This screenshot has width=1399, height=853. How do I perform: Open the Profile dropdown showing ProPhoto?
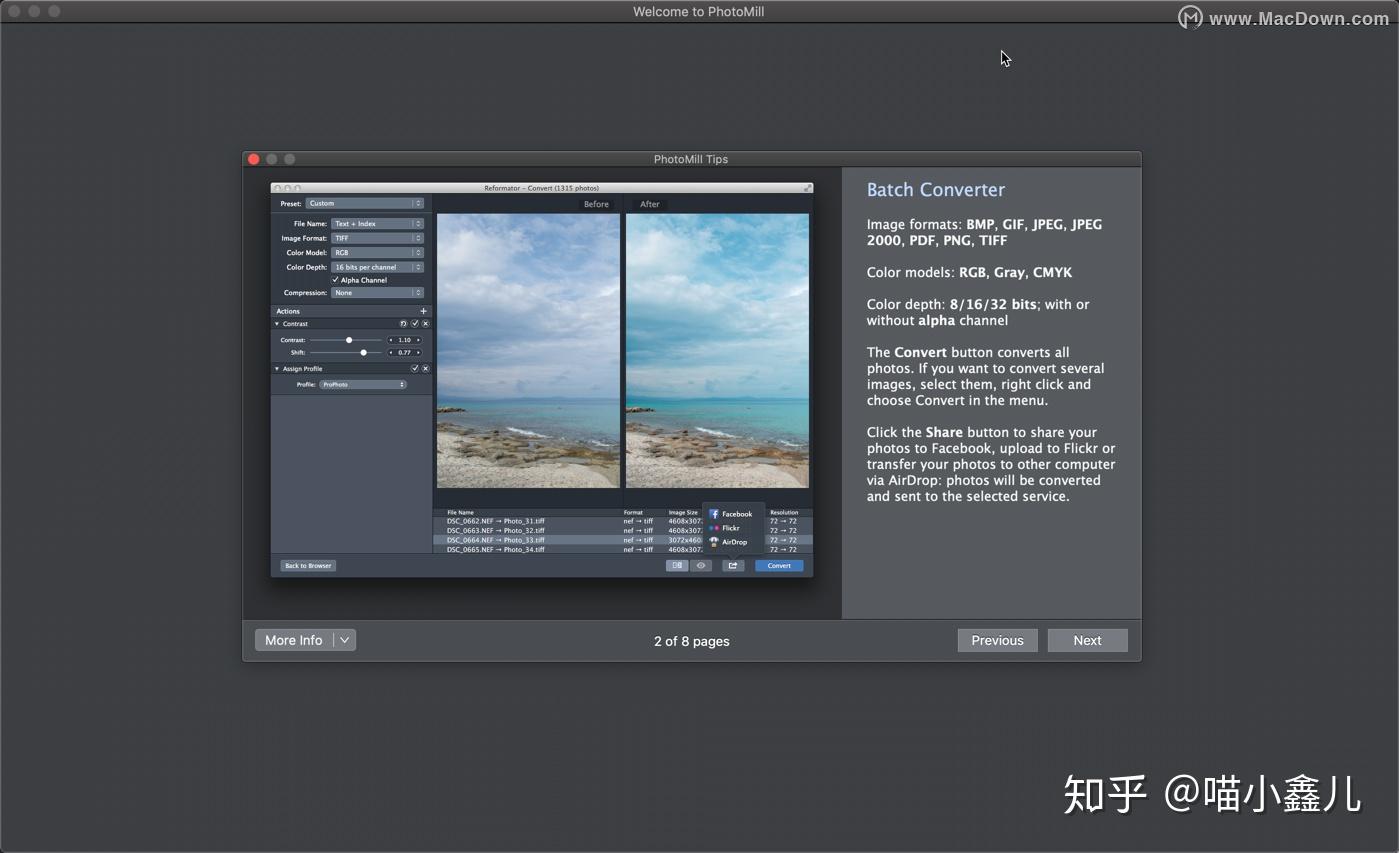click(x=363, y=385)
